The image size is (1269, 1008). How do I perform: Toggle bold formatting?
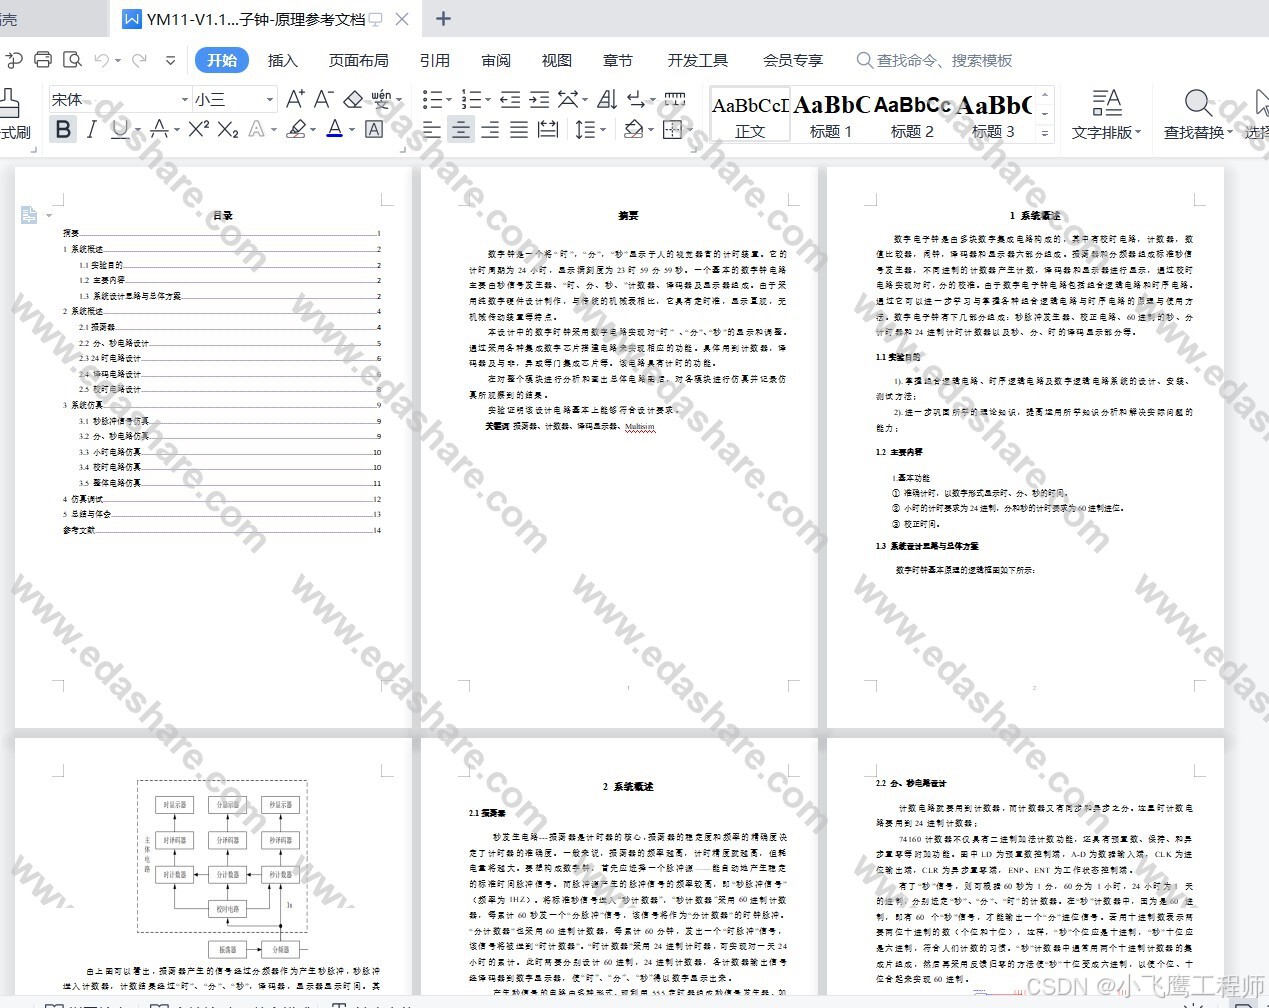(63, 129)
